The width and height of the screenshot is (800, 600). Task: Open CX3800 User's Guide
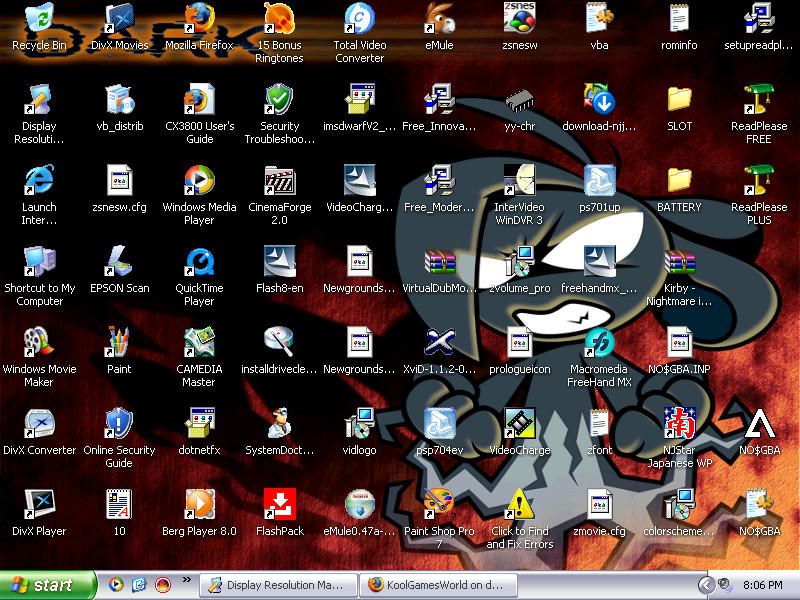pos(199,99)
